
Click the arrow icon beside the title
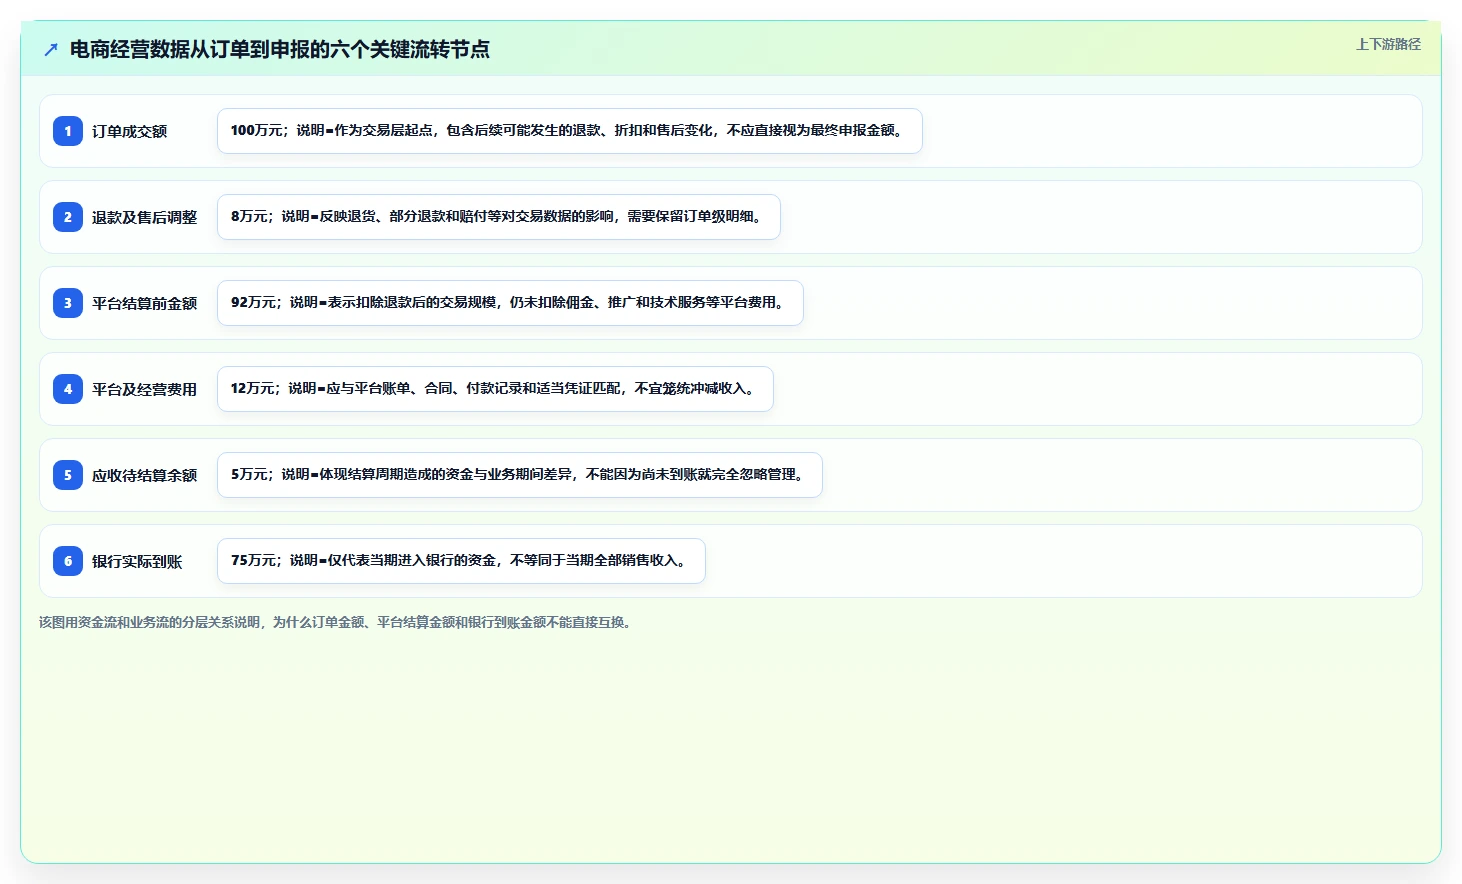coord(51,49)
